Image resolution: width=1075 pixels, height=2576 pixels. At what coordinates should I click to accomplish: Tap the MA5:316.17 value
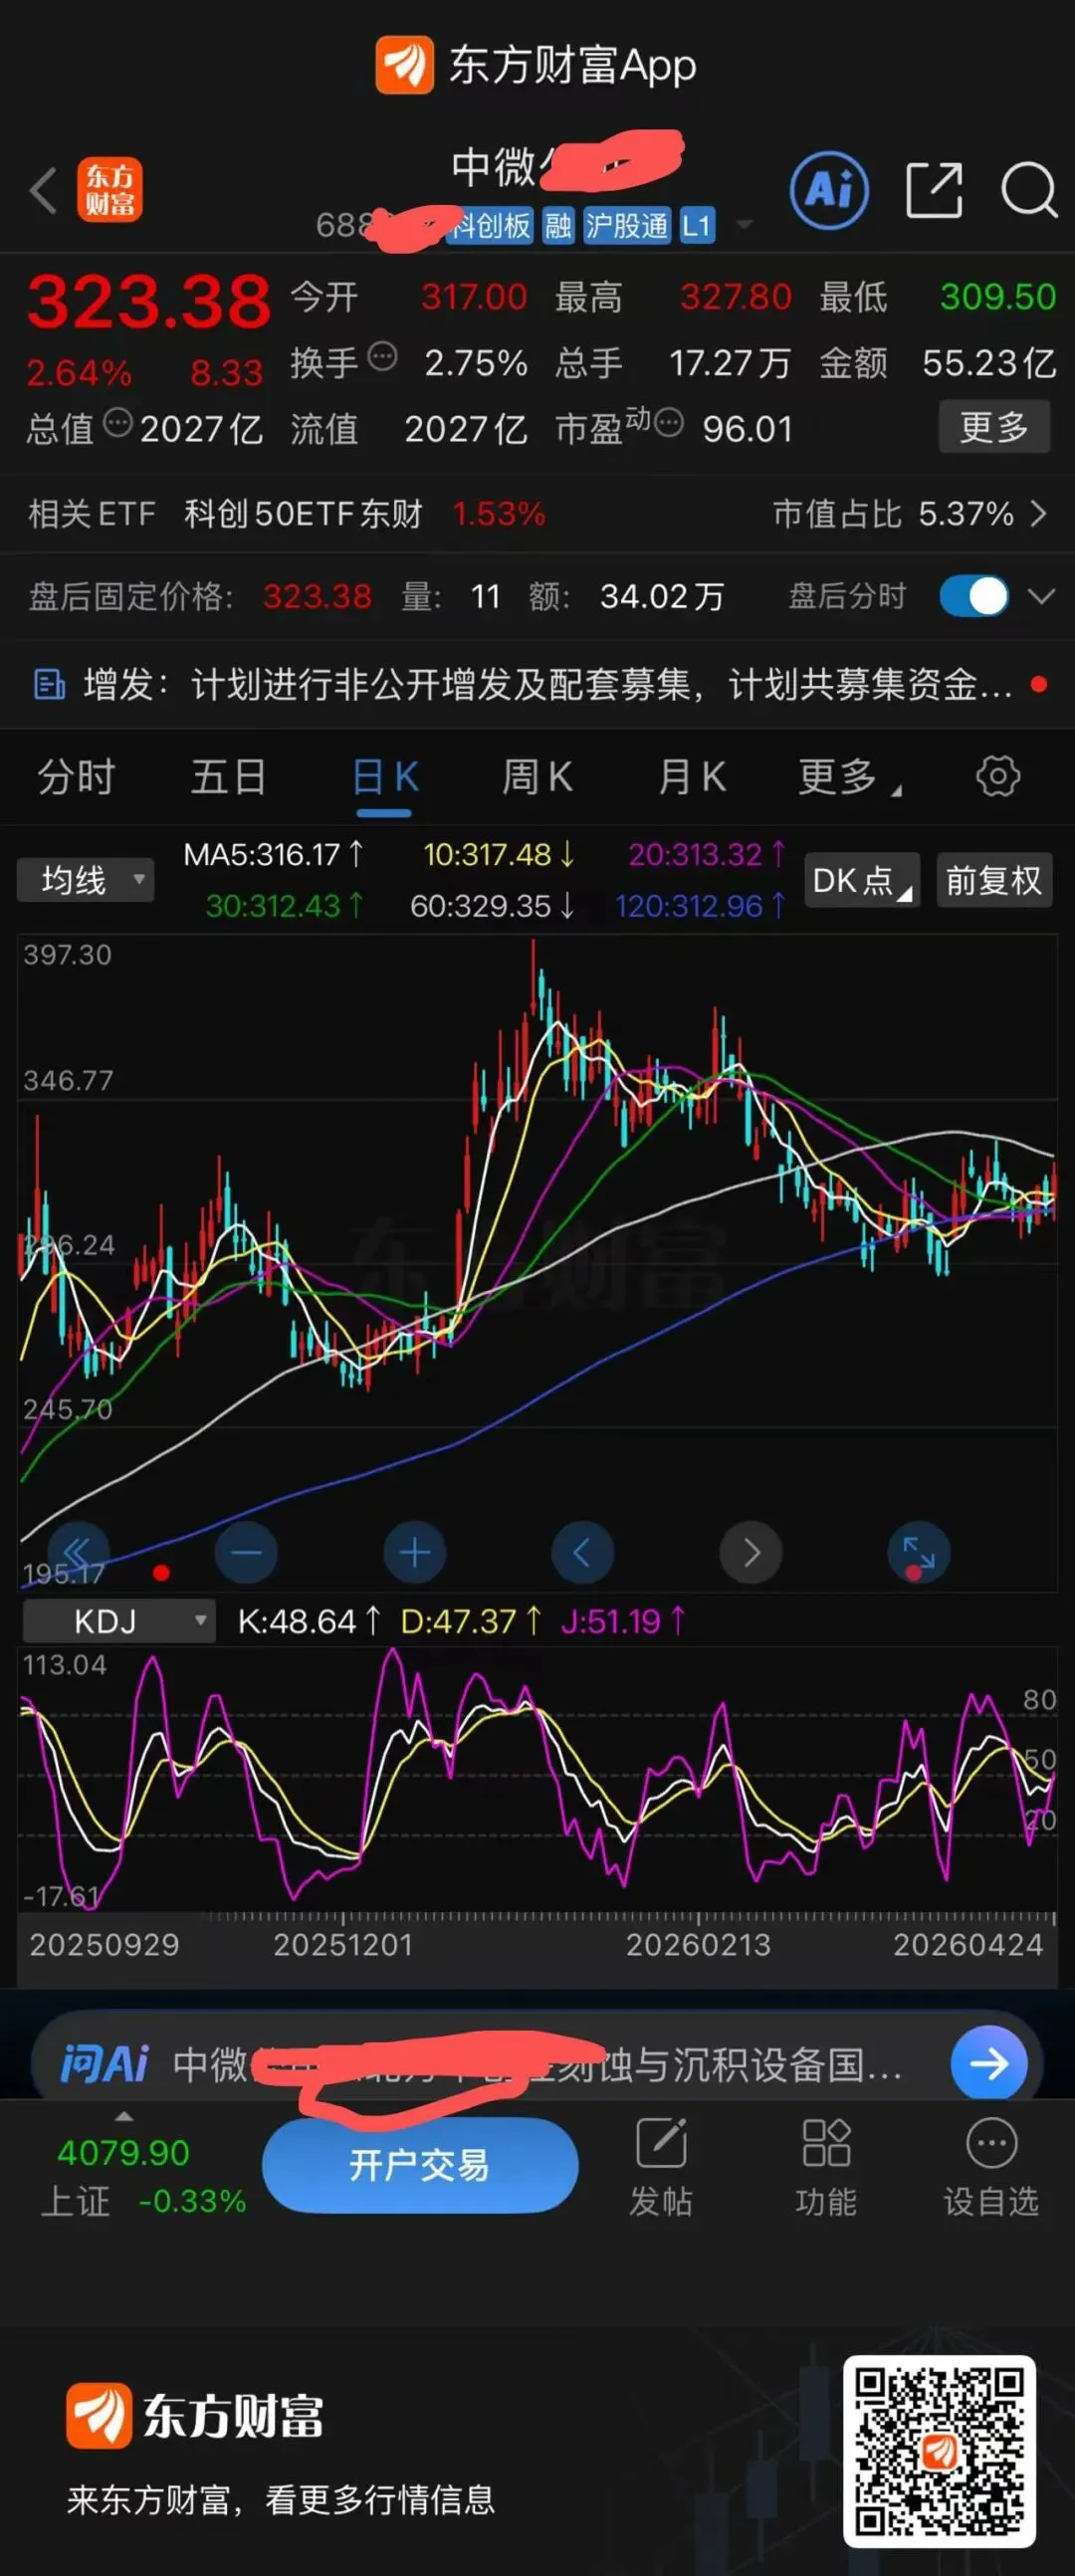(273, 855)
